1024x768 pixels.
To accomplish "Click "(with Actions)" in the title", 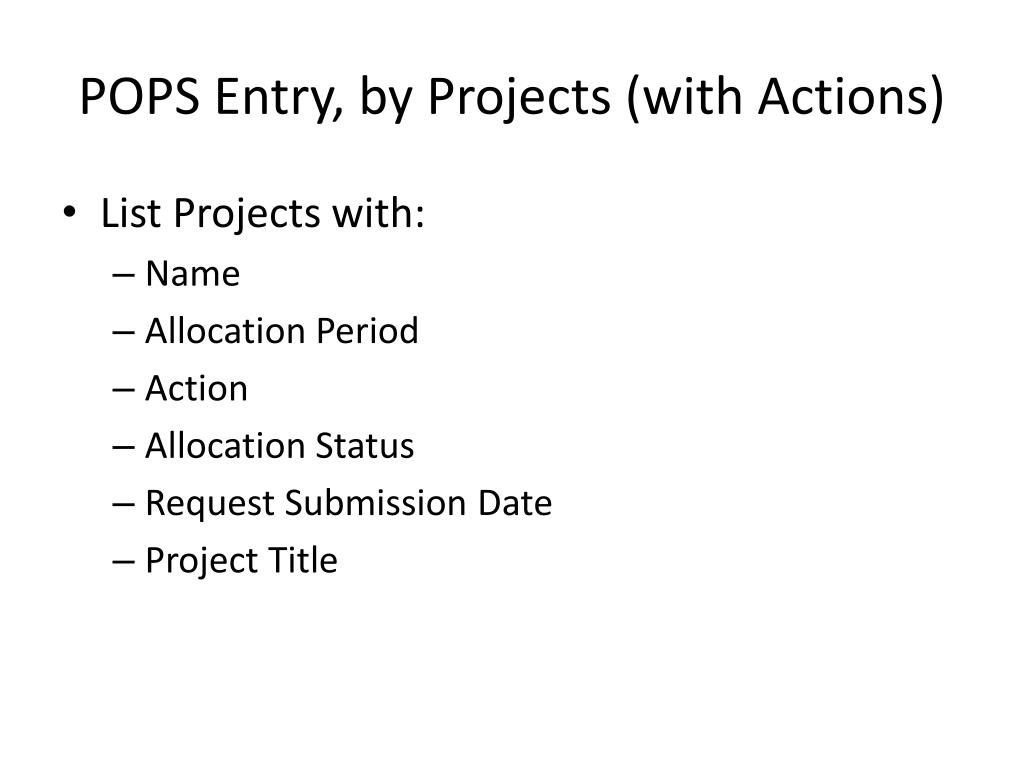I will pos(785,97).
